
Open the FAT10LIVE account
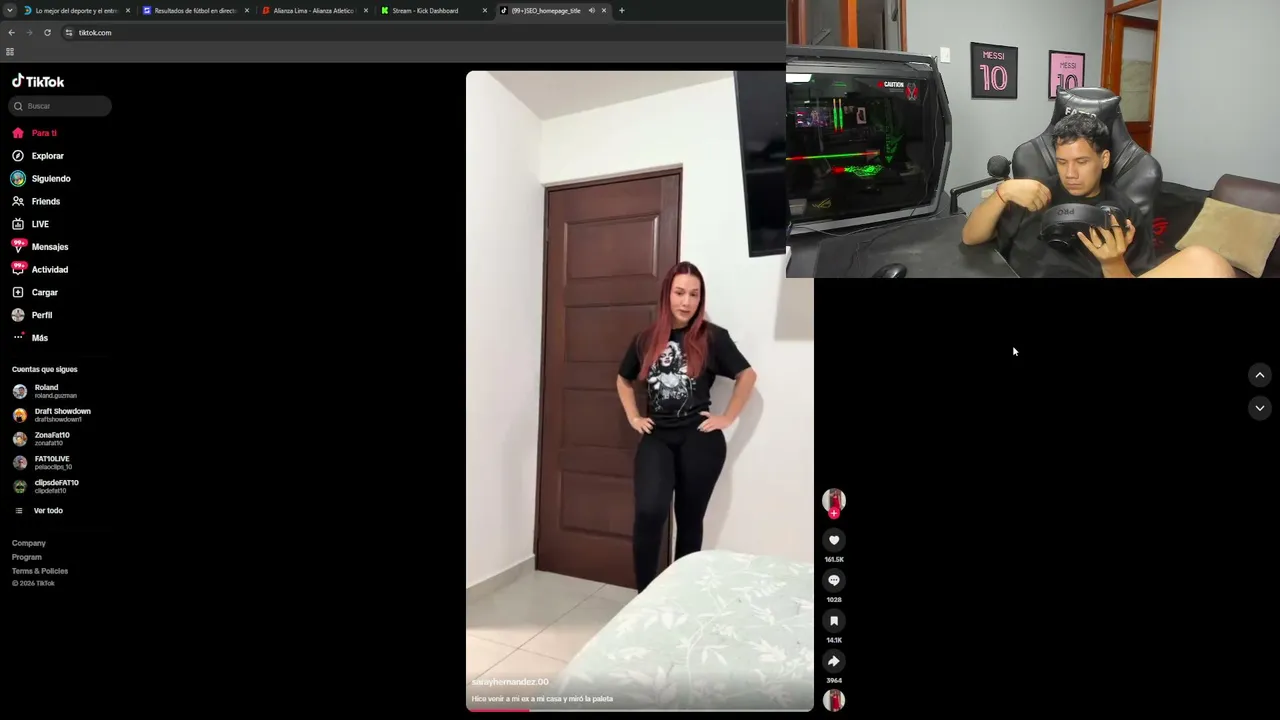[42, 462]
